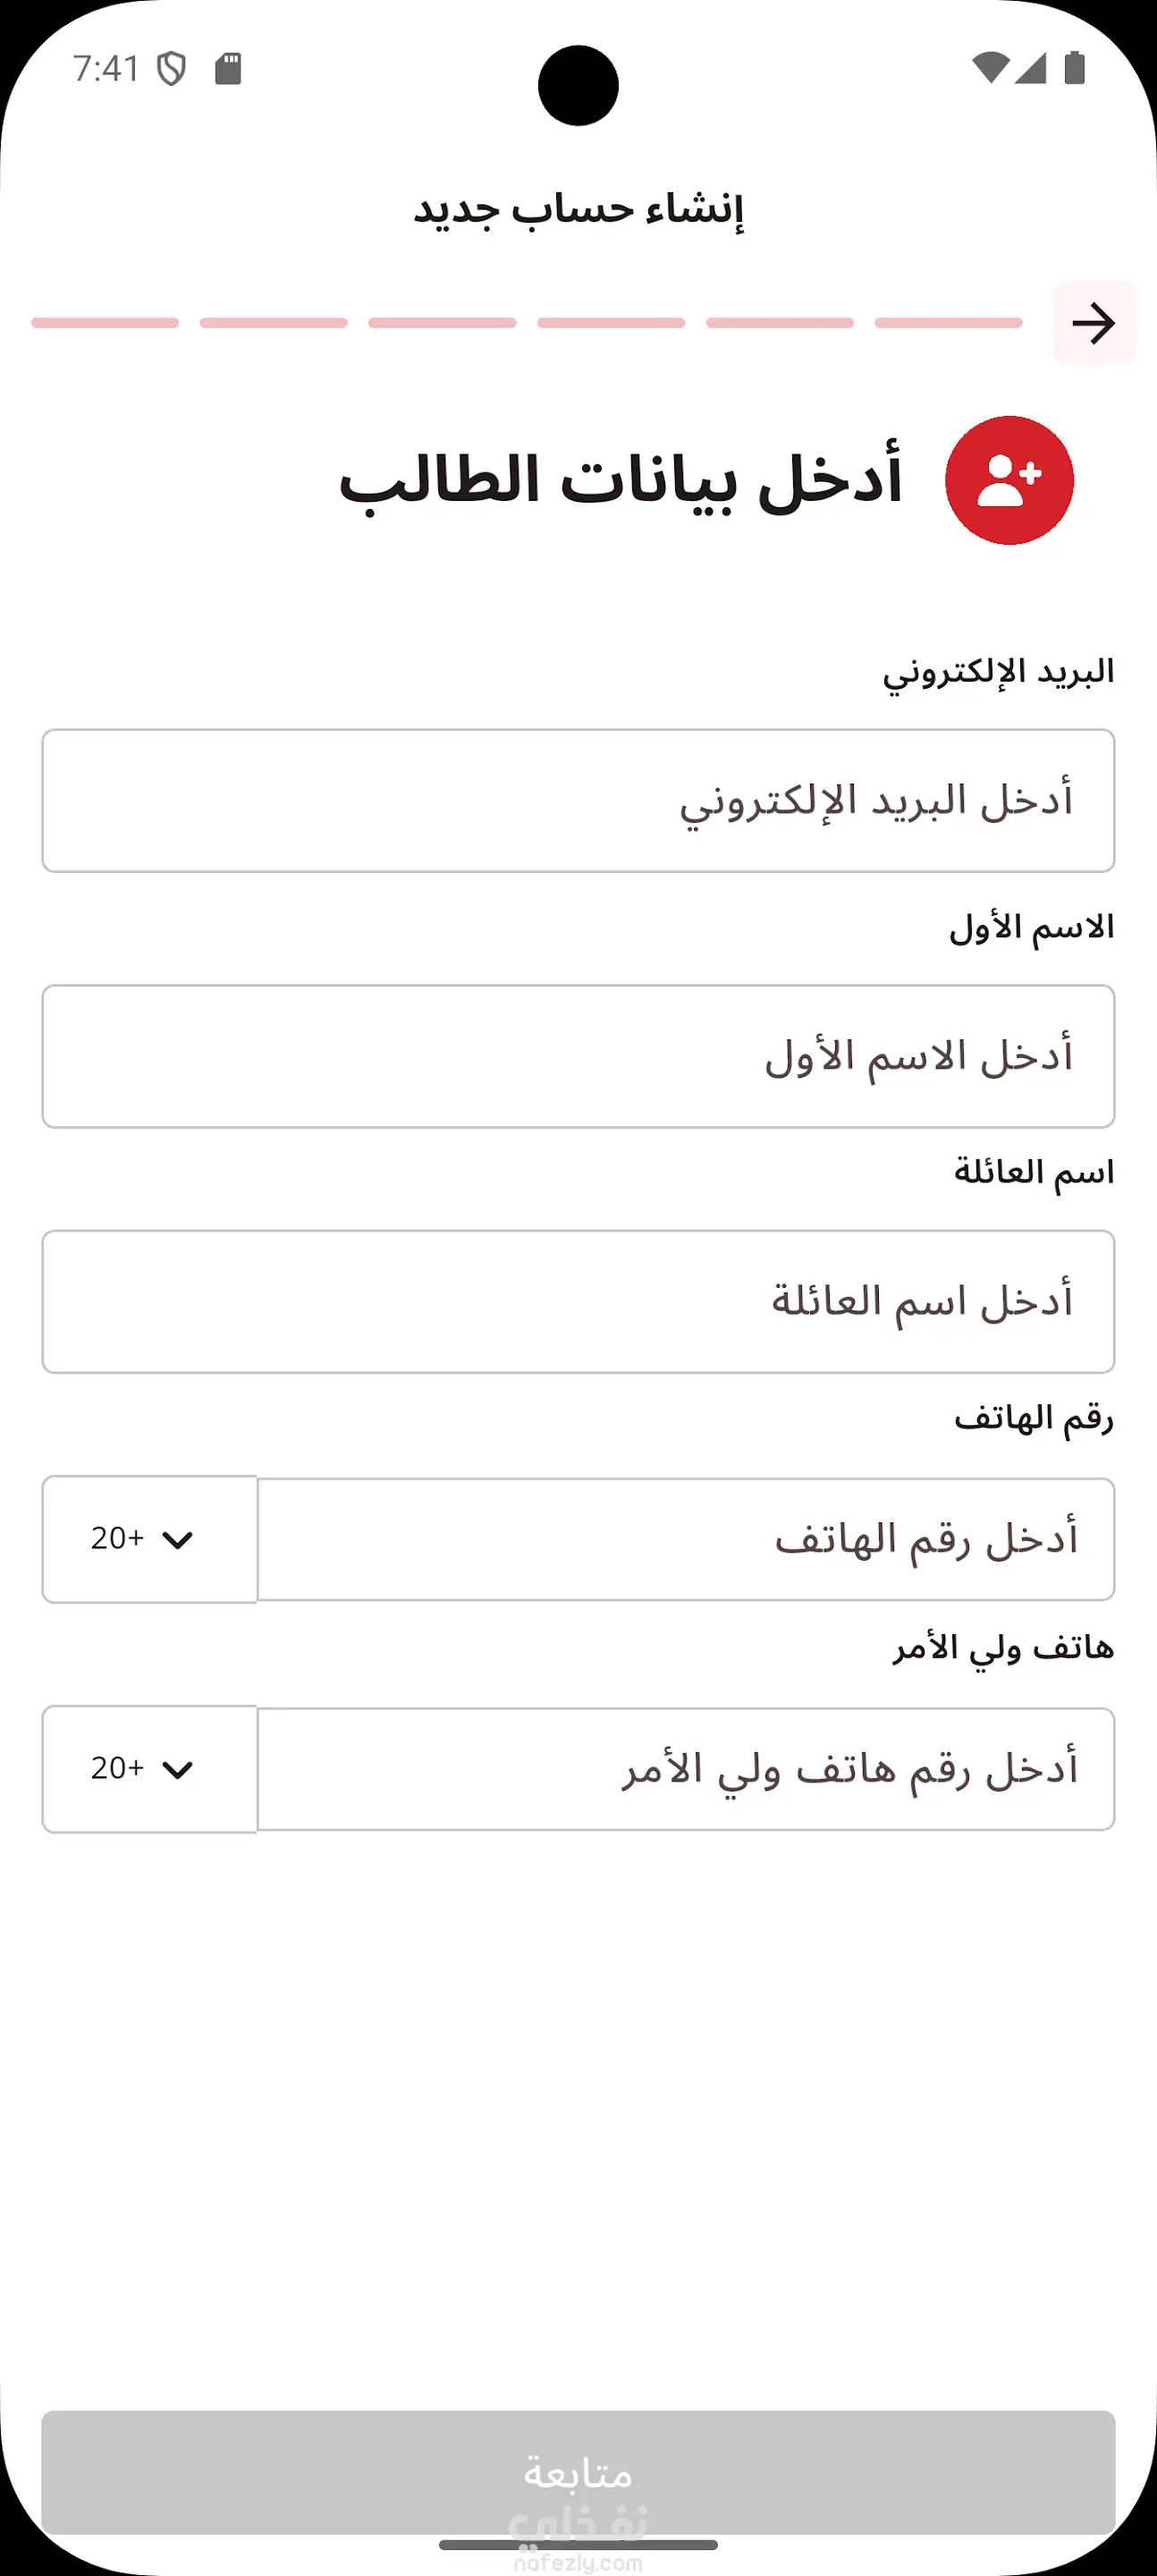The height and width of the screenshot is (2576, 1157).
Task: Tap the first progress step segment on the right
Action: (948, 323)
